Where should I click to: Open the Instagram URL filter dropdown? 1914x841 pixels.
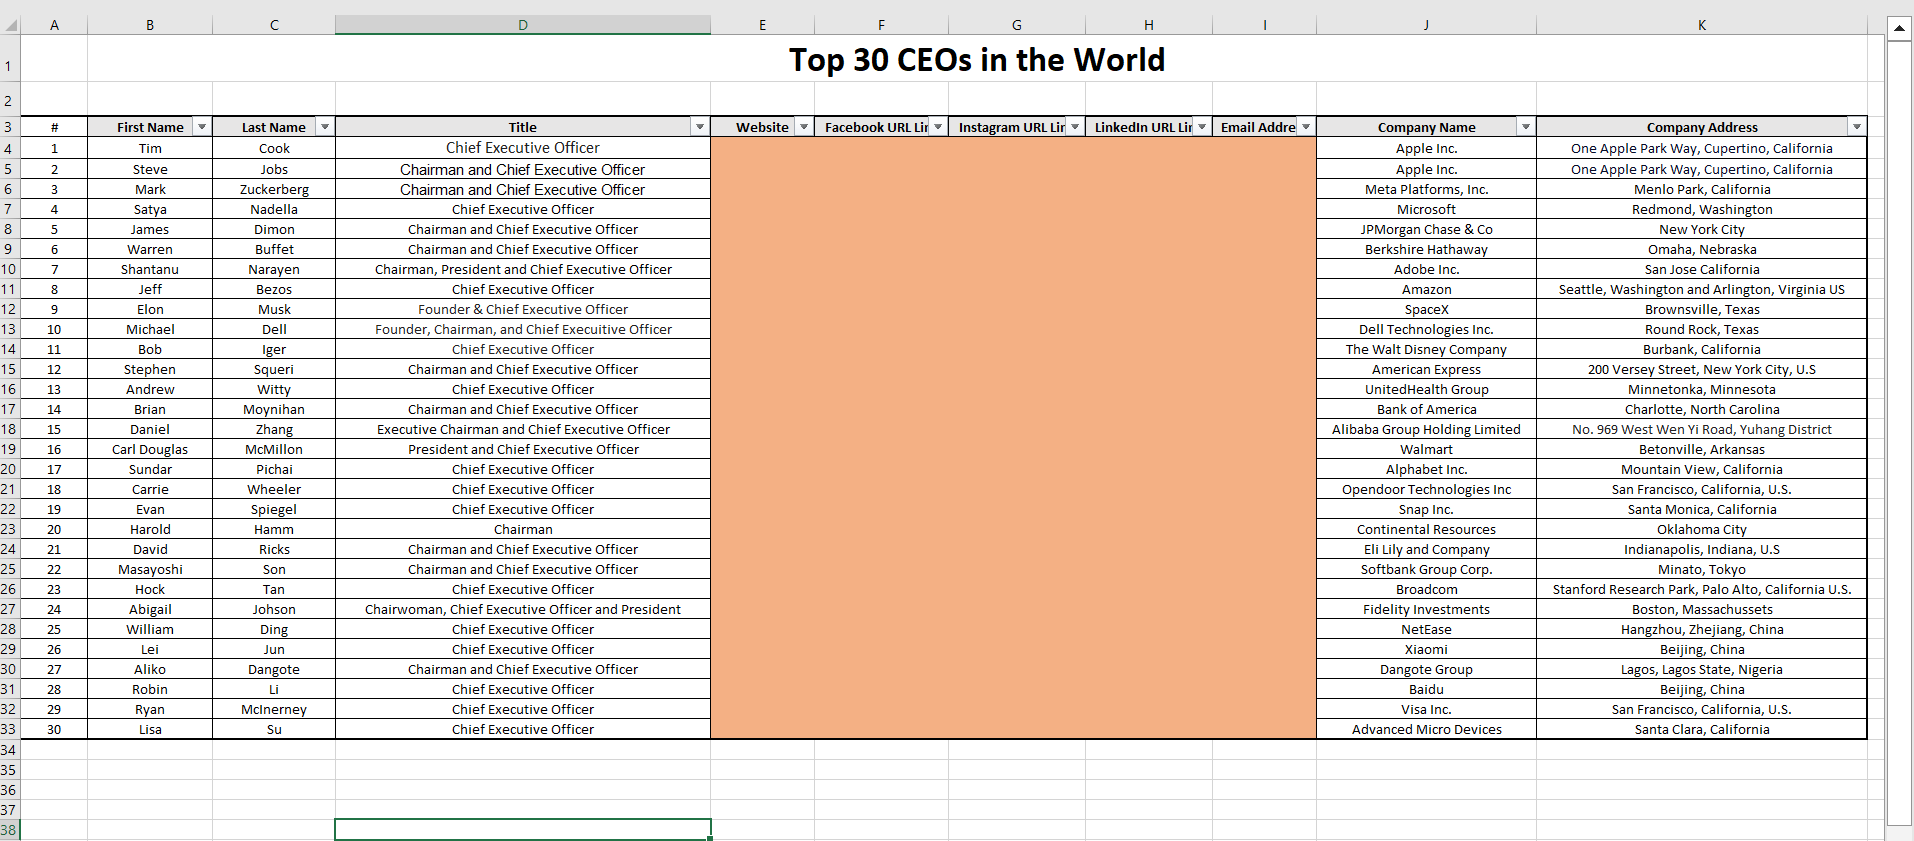coord(1075,127)
